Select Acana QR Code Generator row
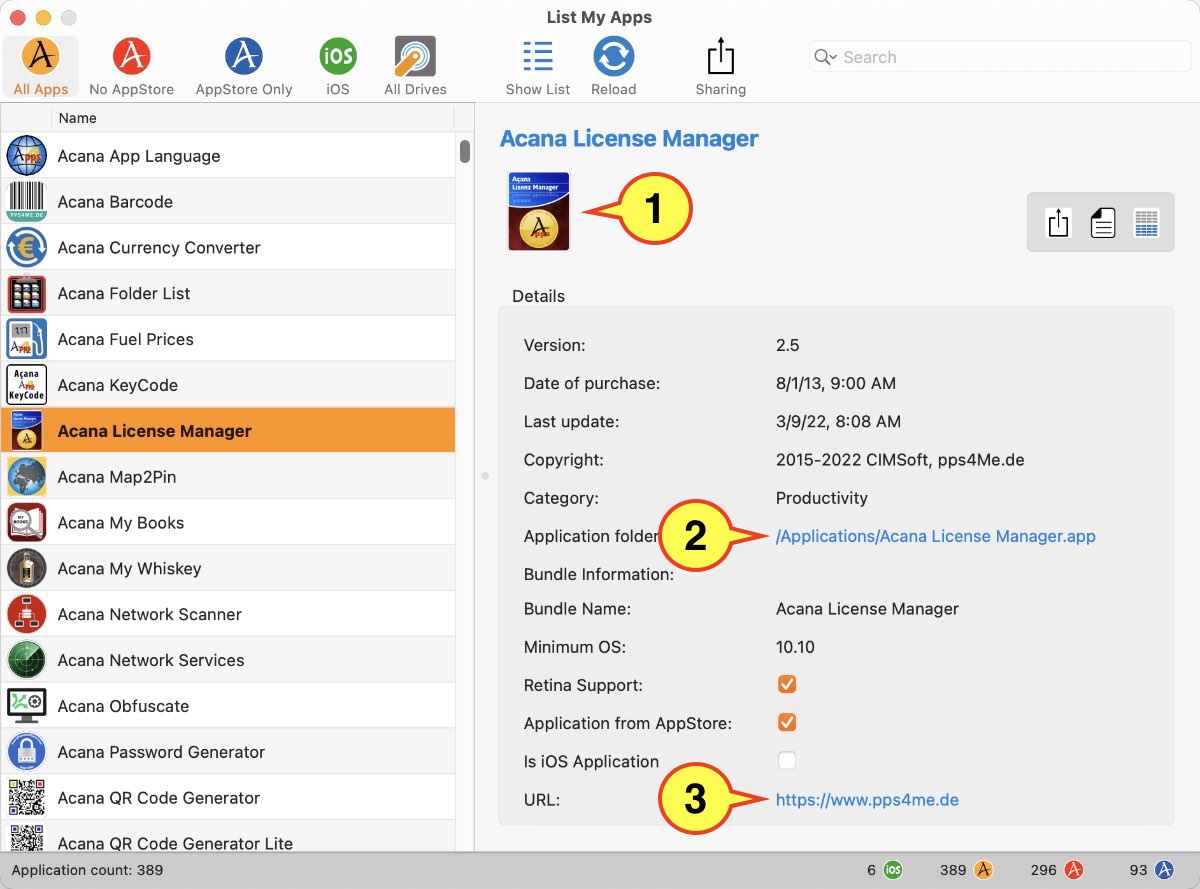The height and width of the screenshot is (889, 1200). (x=228, y=799)
